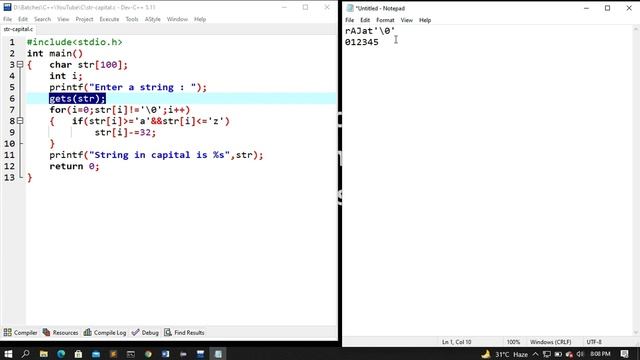Open the Notification Center icon
This screenshot has height=360, width=640.
pos(624,354)
